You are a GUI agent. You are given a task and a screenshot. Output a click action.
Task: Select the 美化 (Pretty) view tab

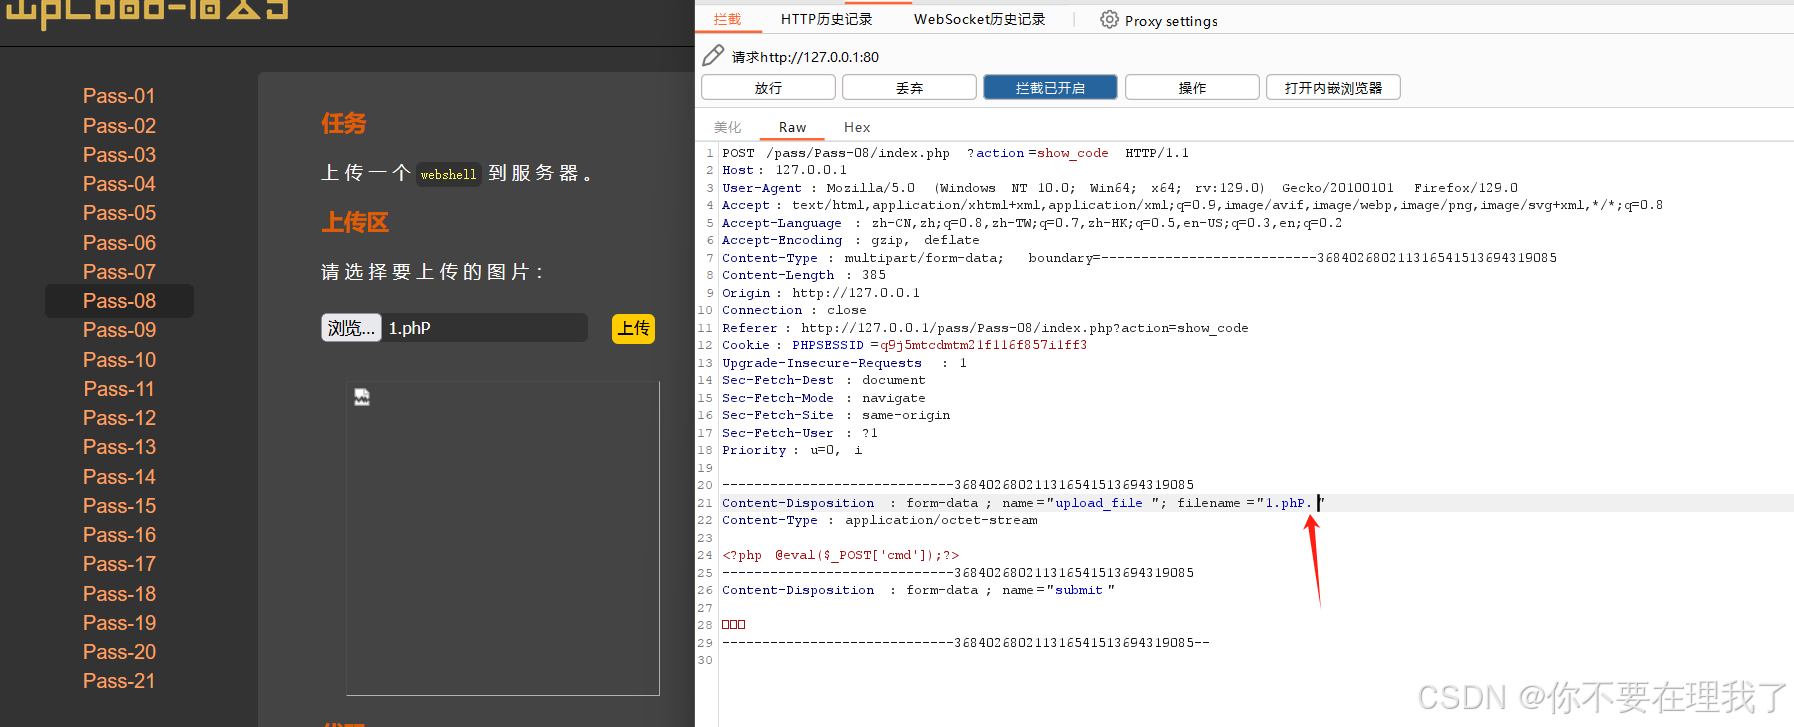(x=728, y=127)
